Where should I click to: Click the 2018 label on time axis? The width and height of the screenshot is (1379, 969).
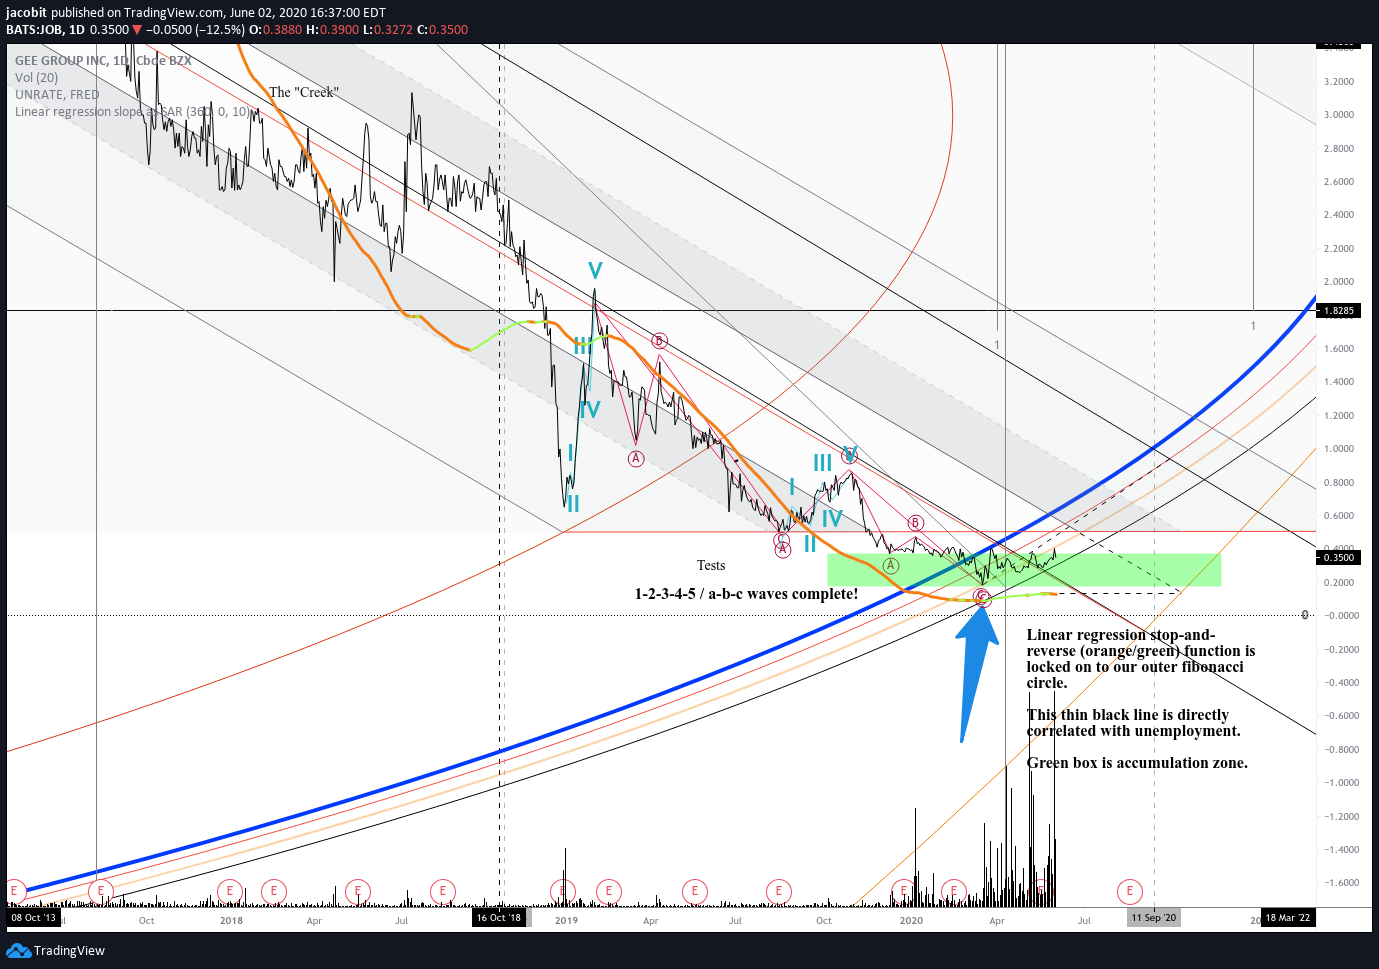tap(231, 920)
